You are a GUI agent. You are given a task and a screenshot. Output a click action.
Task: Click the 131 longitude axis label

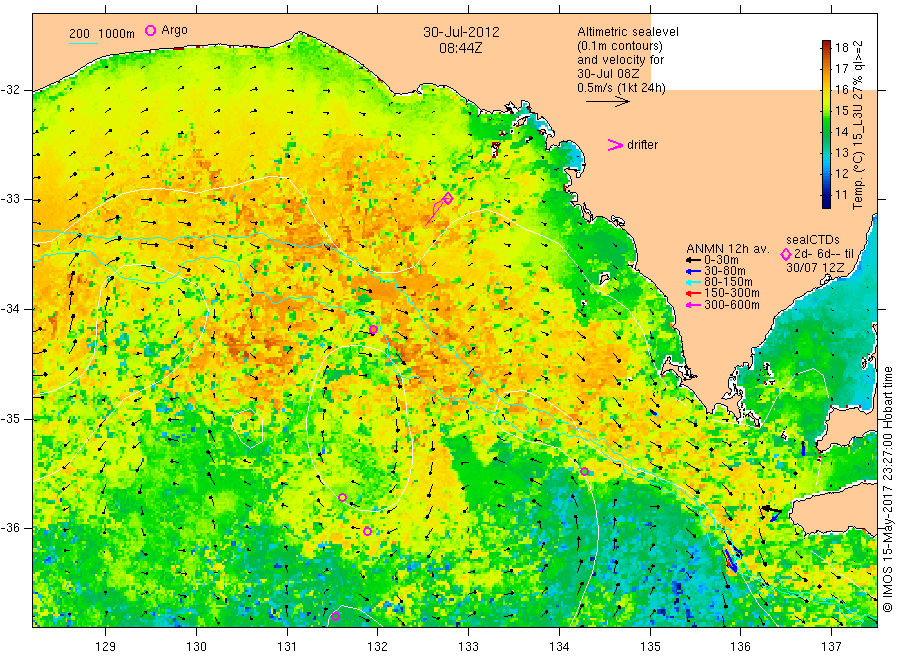[x=287, y=647]
